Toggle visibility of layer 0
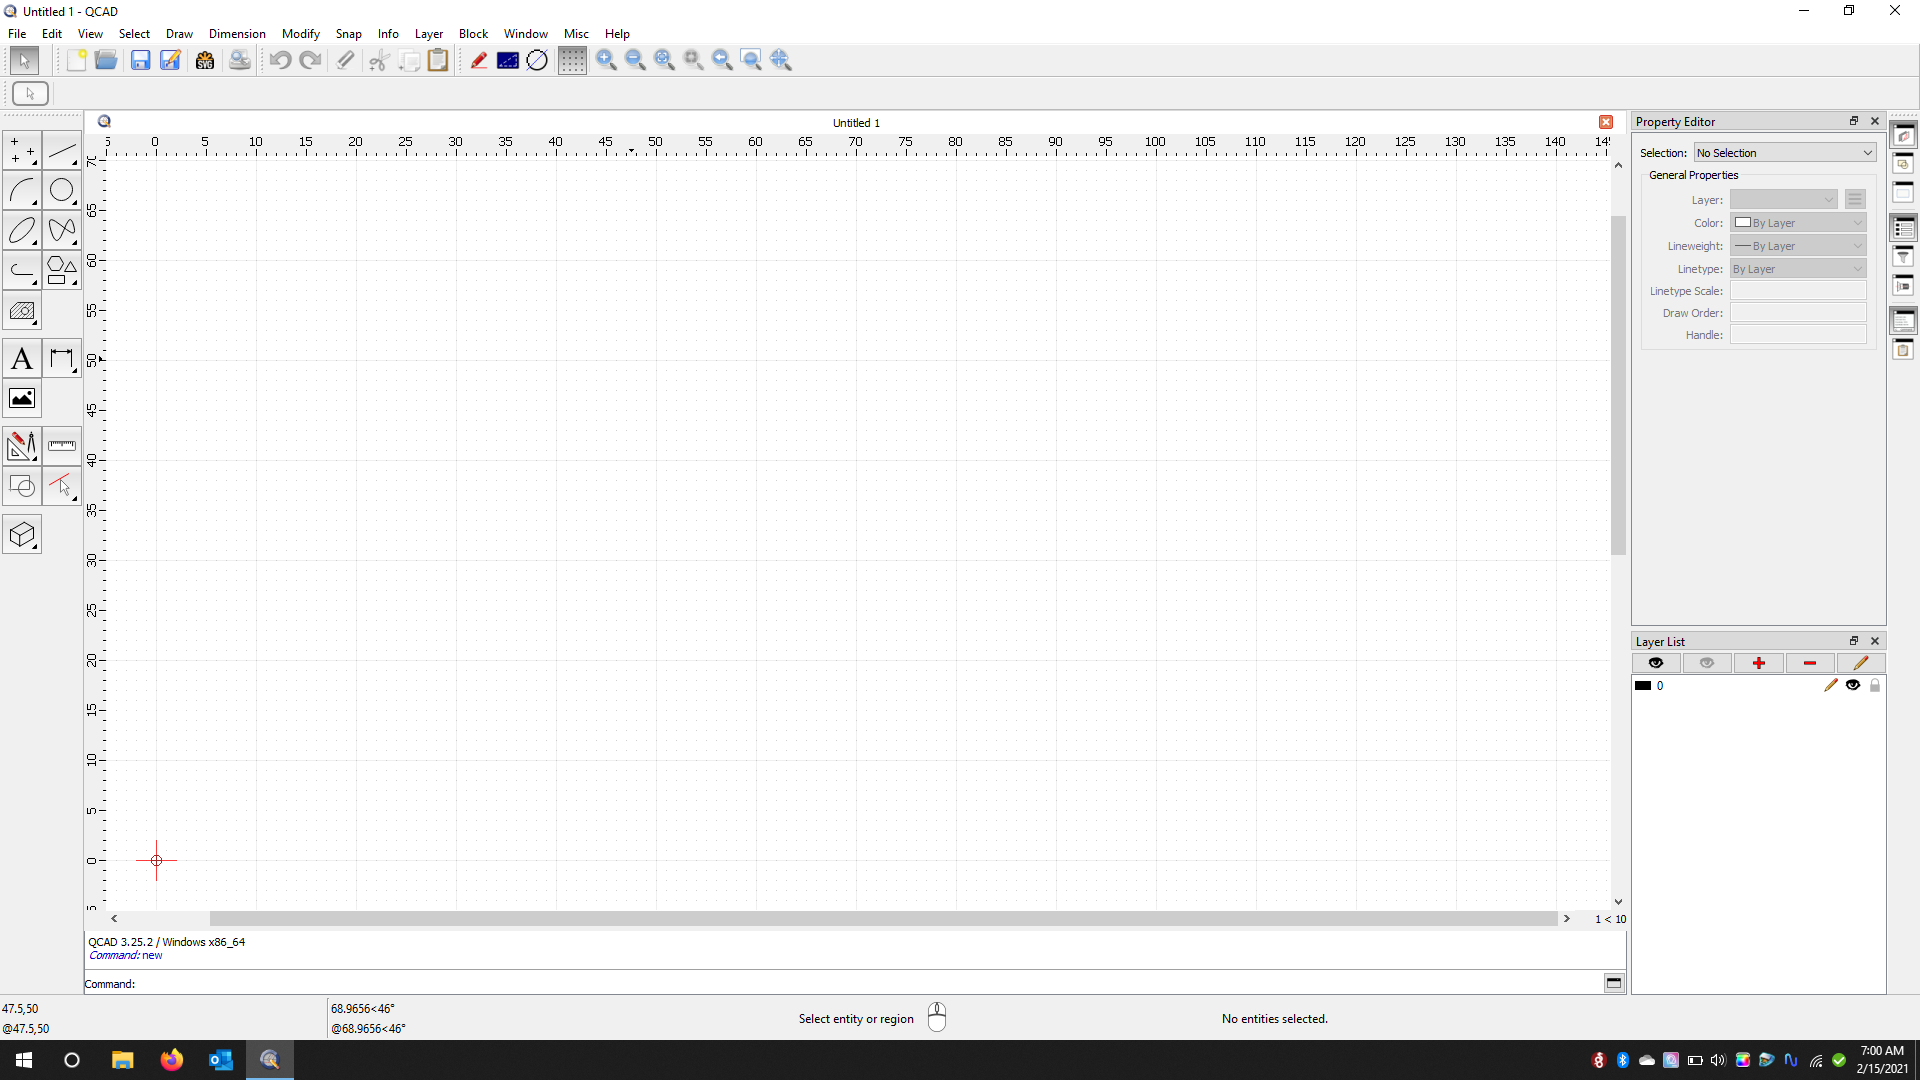Screen dimensions: 1920x1080 point(1853,685)
